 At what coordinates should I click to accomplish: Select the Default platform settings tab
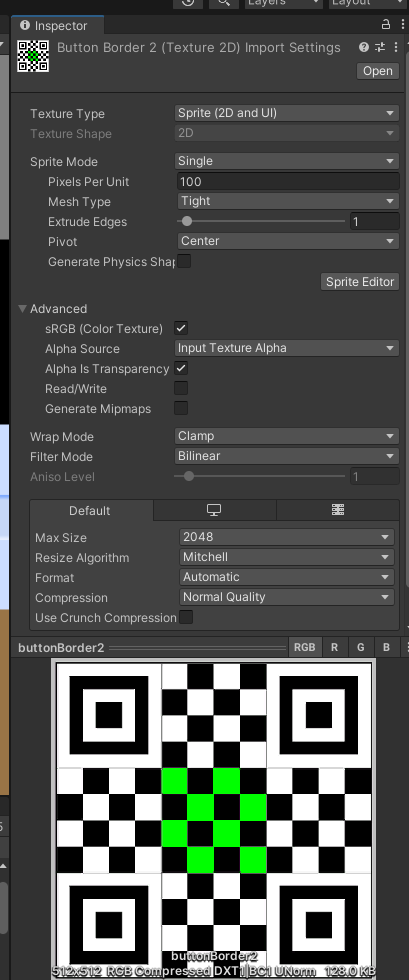pos(89,511)
